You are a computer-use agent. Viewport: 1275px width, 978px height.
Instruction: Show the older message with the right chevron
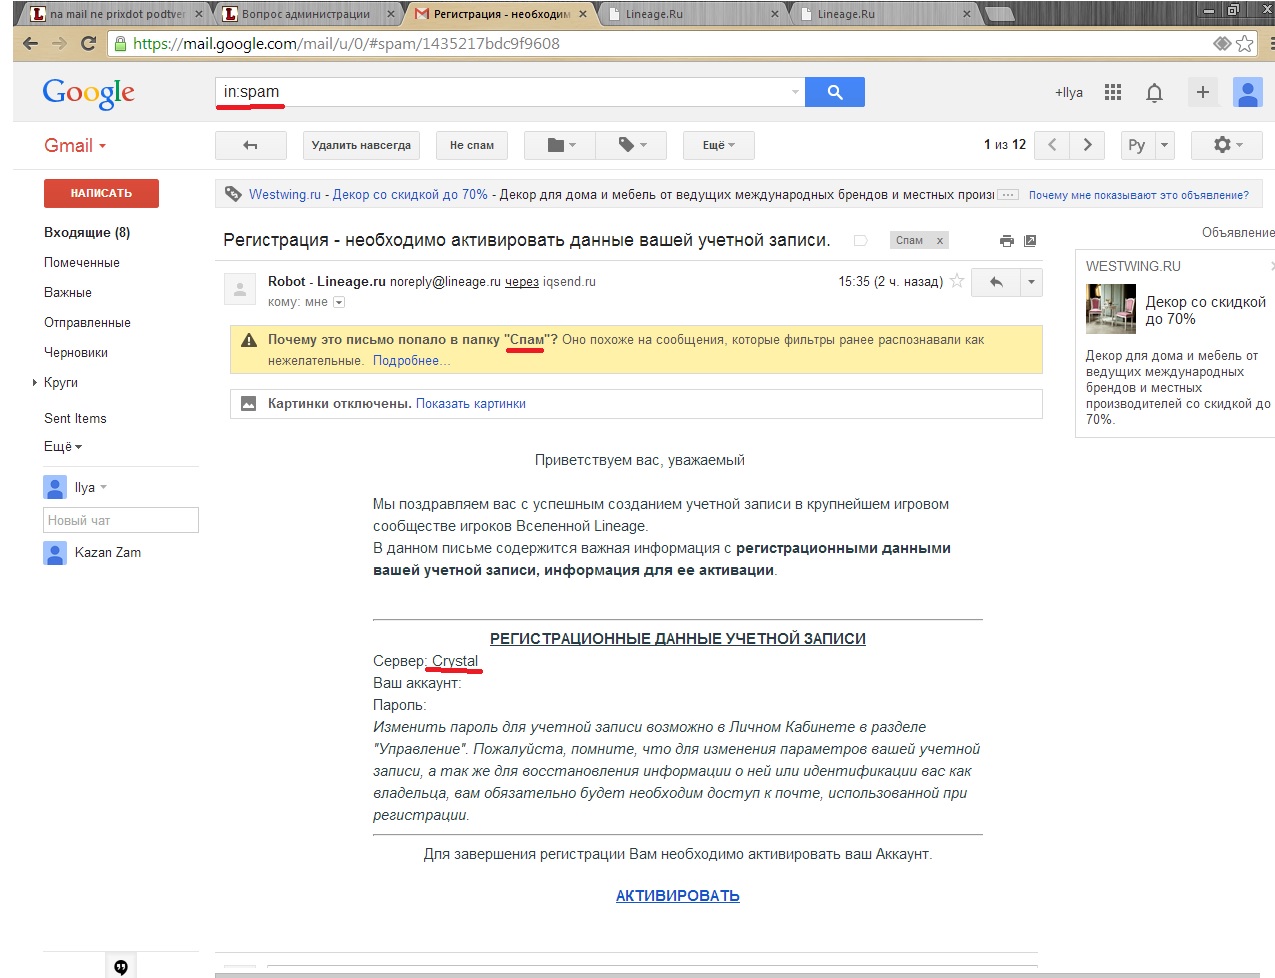pos(1087,145)
